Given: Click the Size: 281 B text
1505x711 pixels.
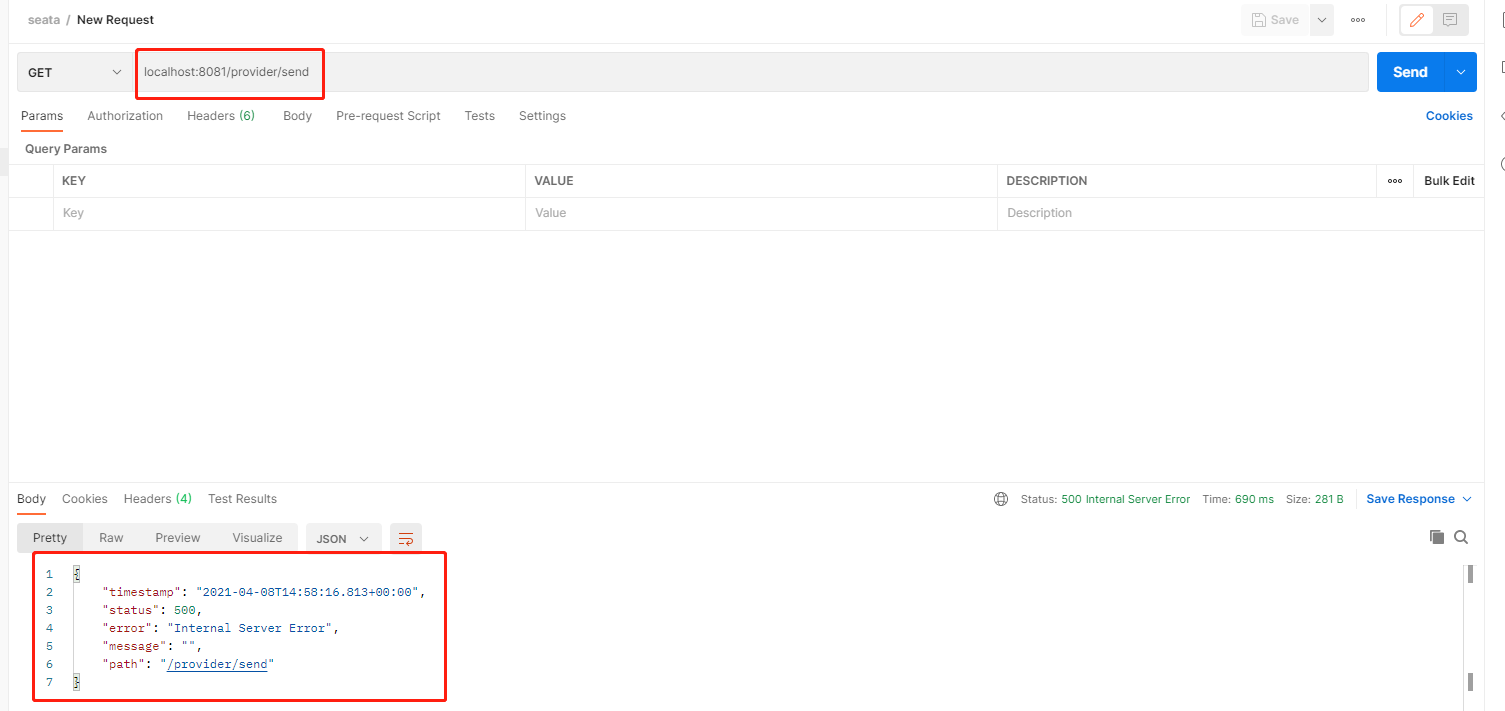Looking at the screenshot, I should 1315,499.
